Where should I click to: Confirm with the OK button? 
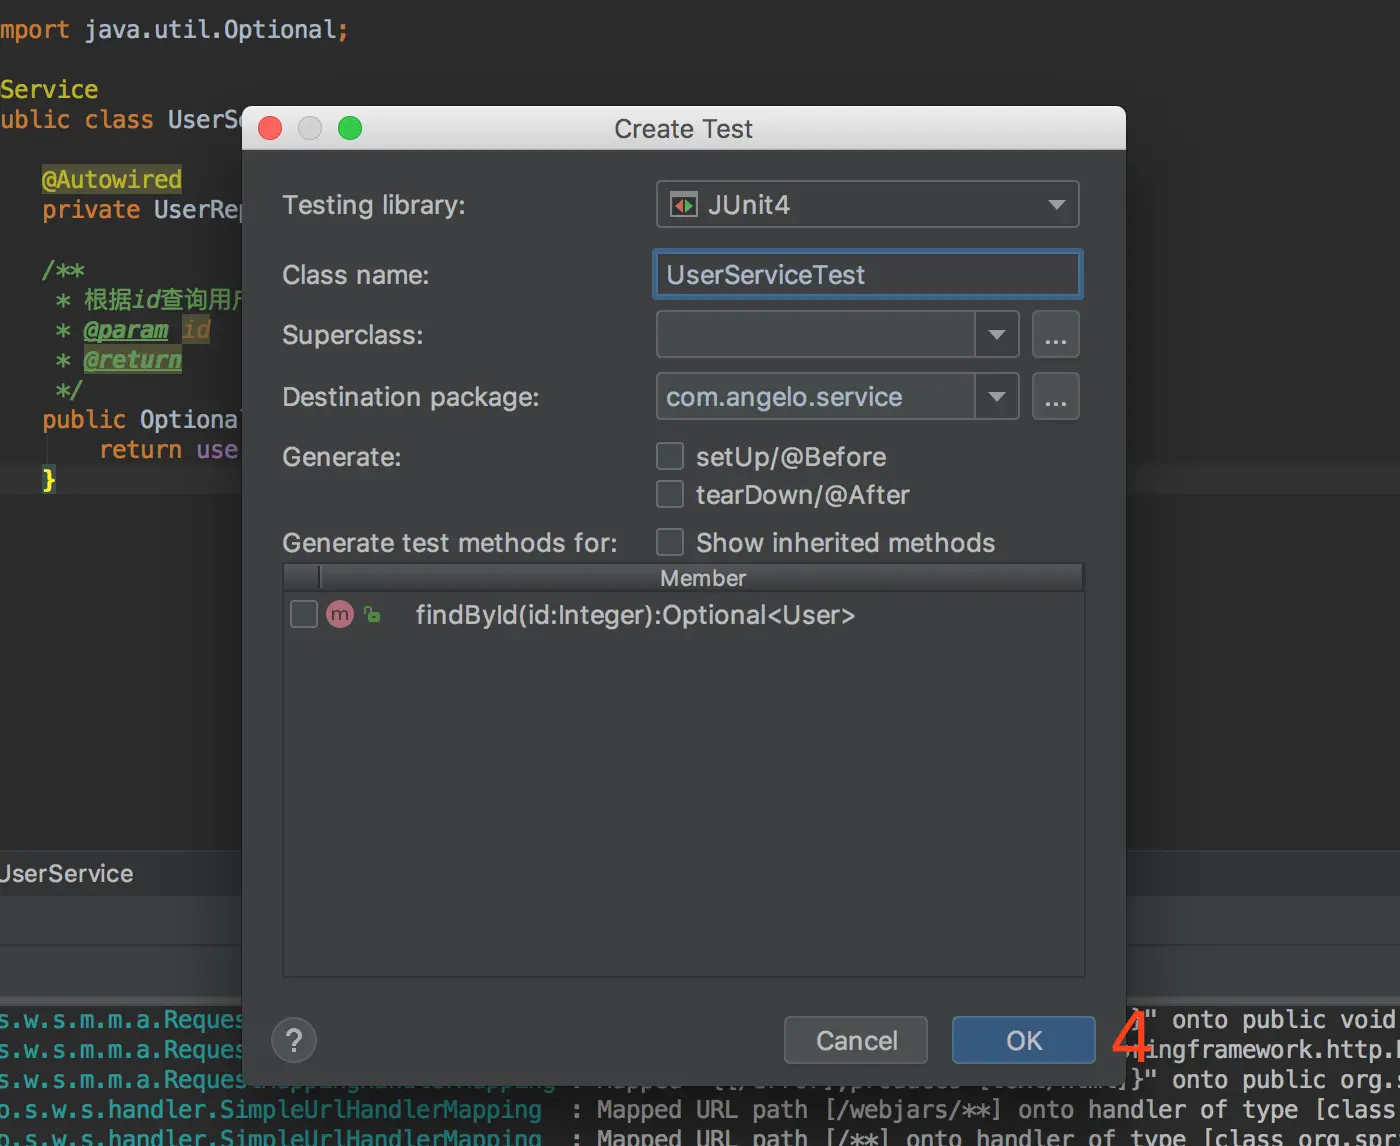point(1024,1041)
